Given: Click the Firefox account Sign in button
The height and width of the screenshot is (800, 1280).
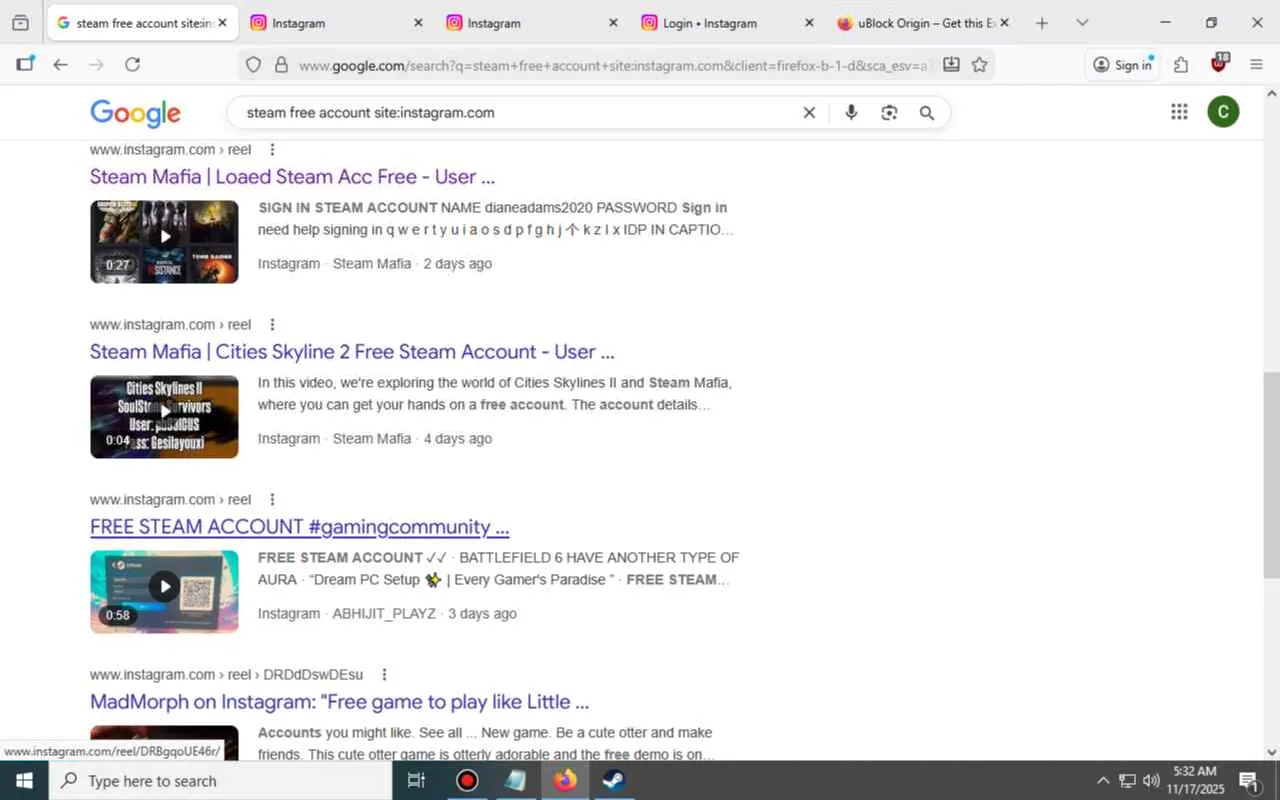Looking at the screenshot, I should coord(1122,65).
